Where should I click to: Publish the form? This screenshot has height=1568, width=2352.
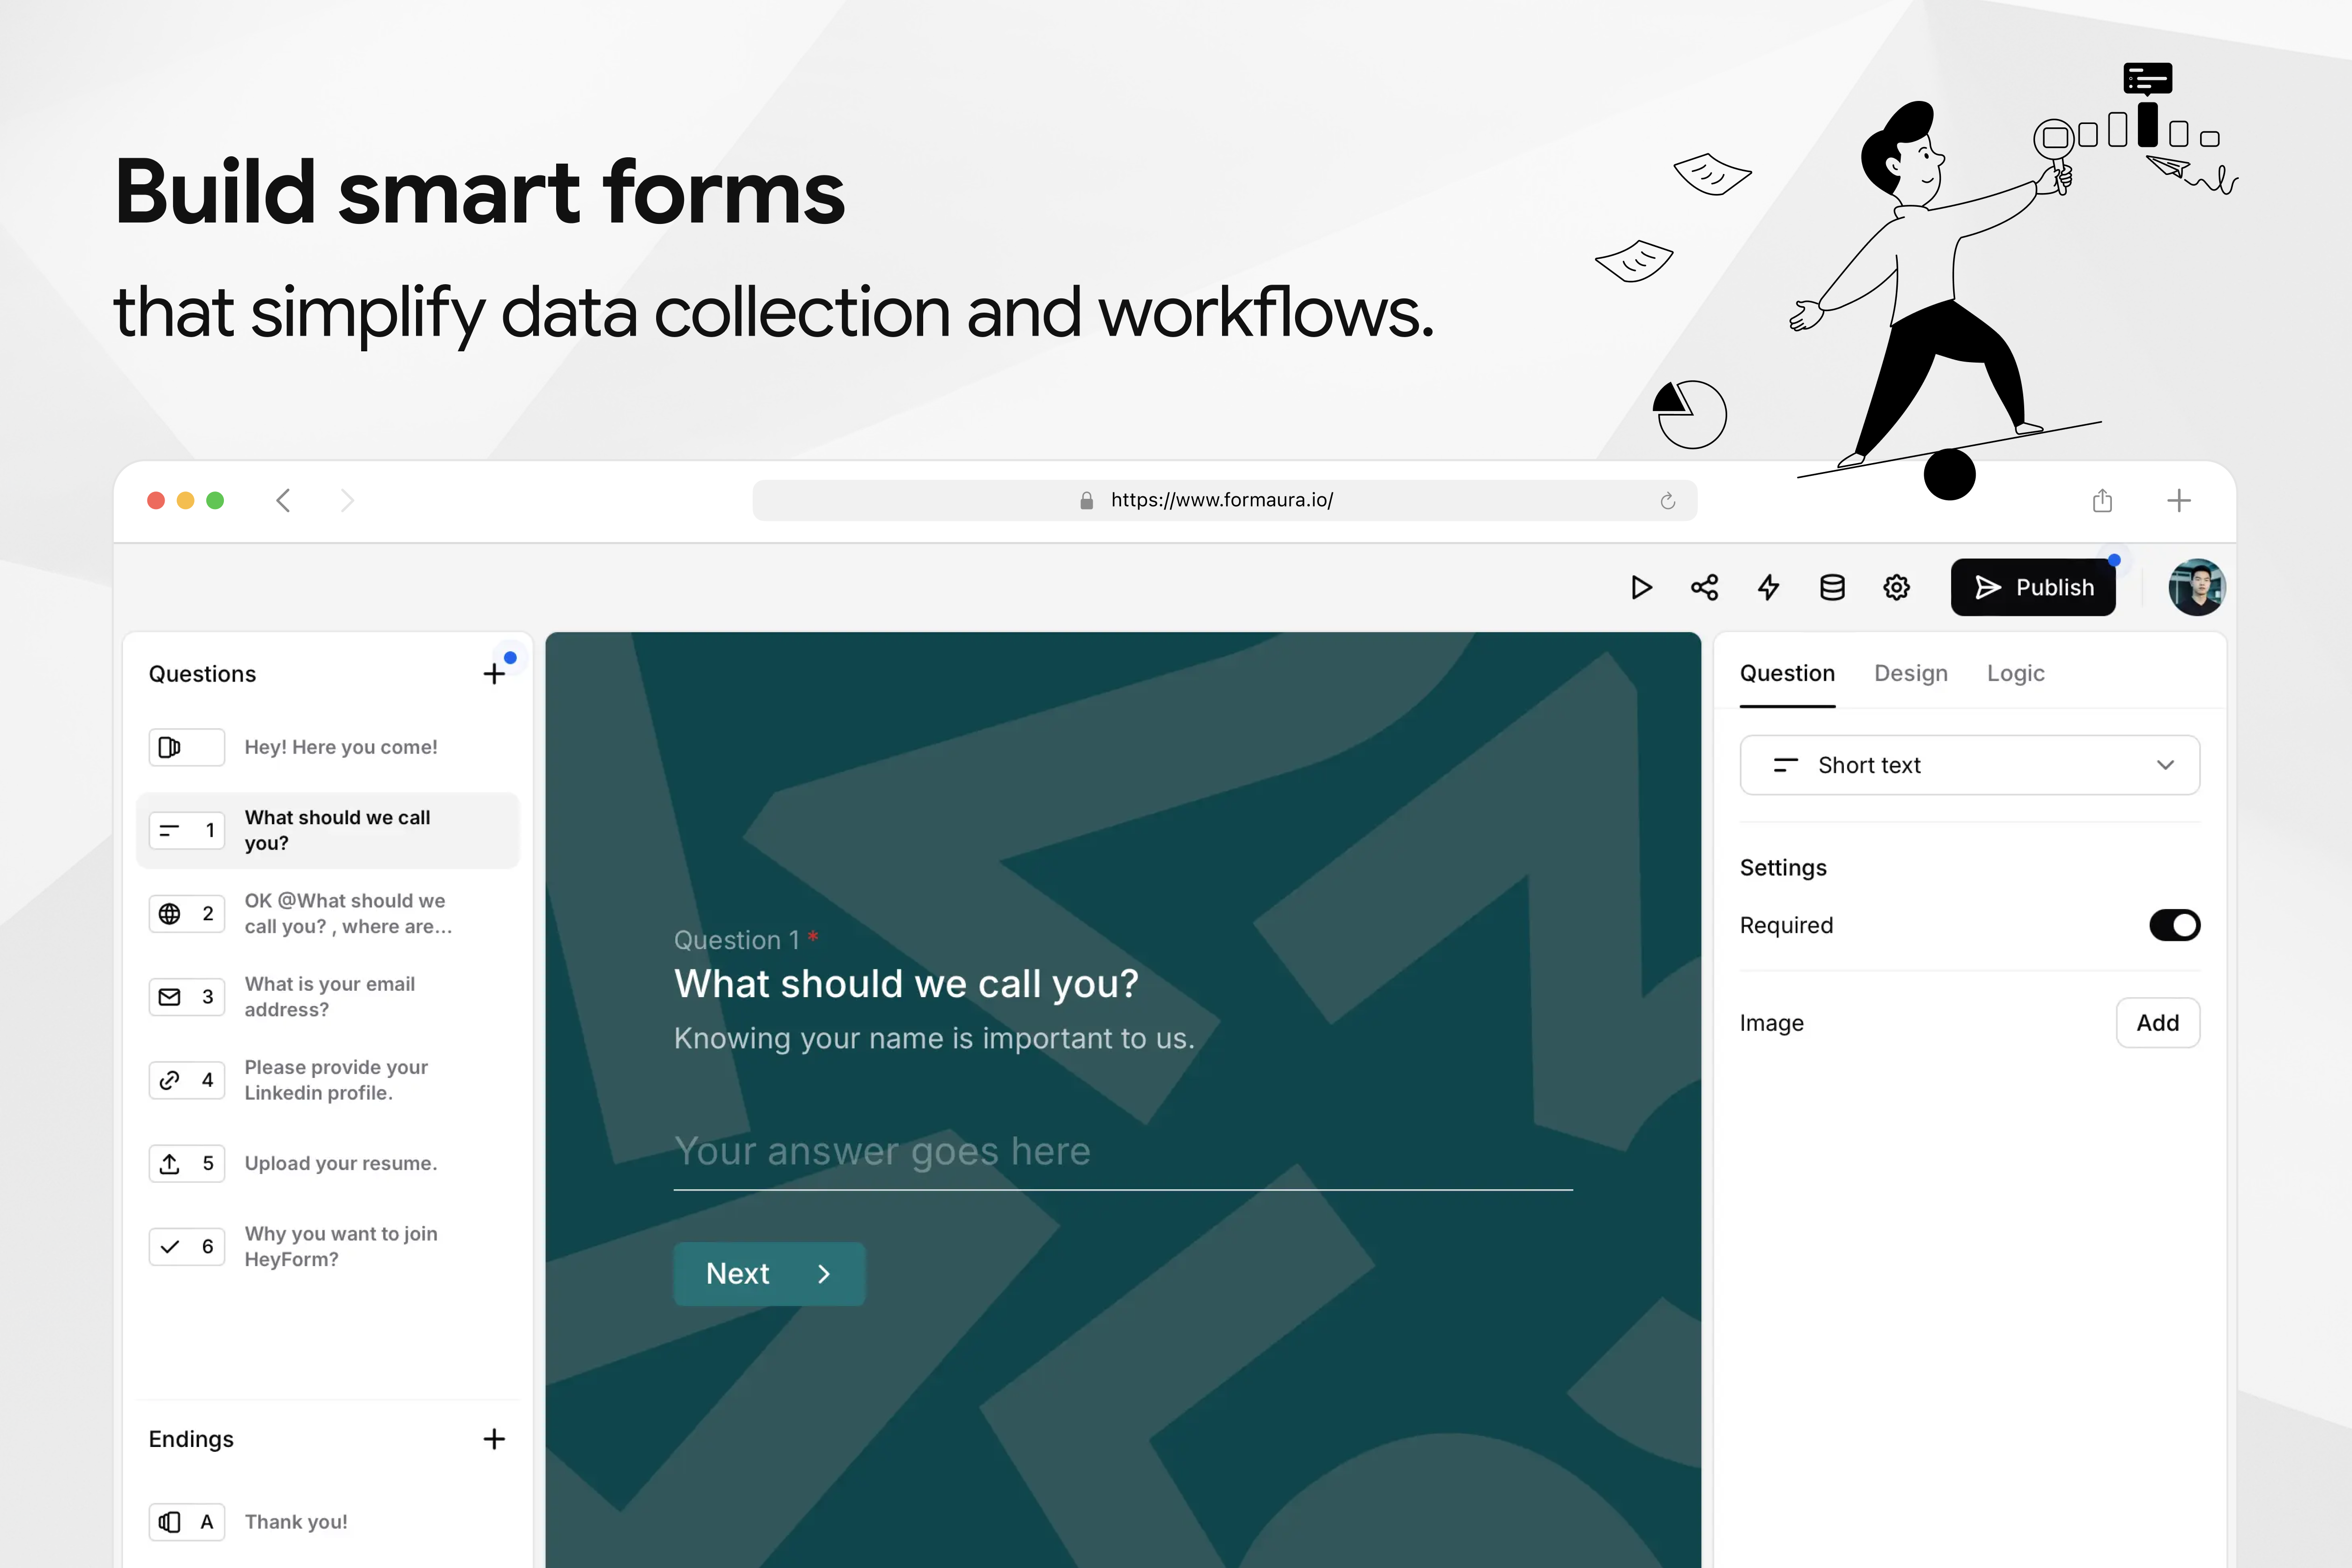2032,587
